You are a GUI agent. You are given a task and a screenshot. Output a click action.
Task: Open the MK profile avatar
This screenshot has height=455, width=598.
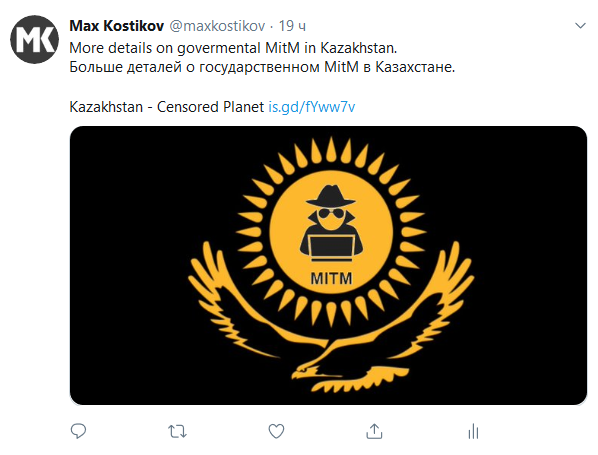tap(34, 39)
